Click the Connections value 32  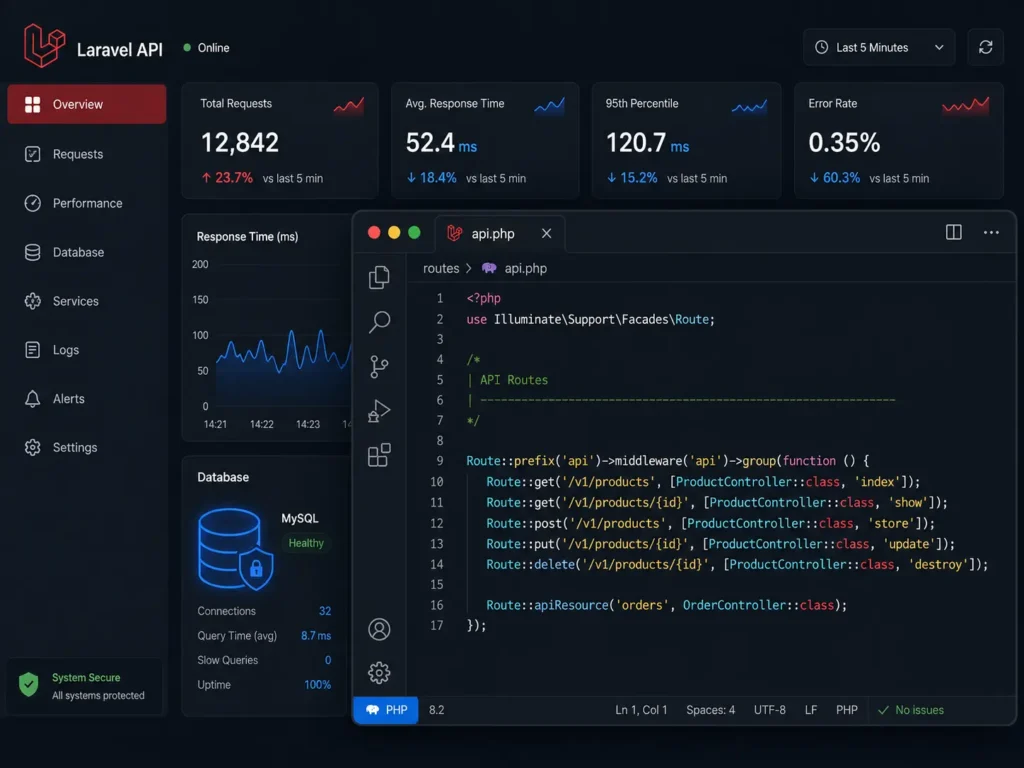pos(325,611)
